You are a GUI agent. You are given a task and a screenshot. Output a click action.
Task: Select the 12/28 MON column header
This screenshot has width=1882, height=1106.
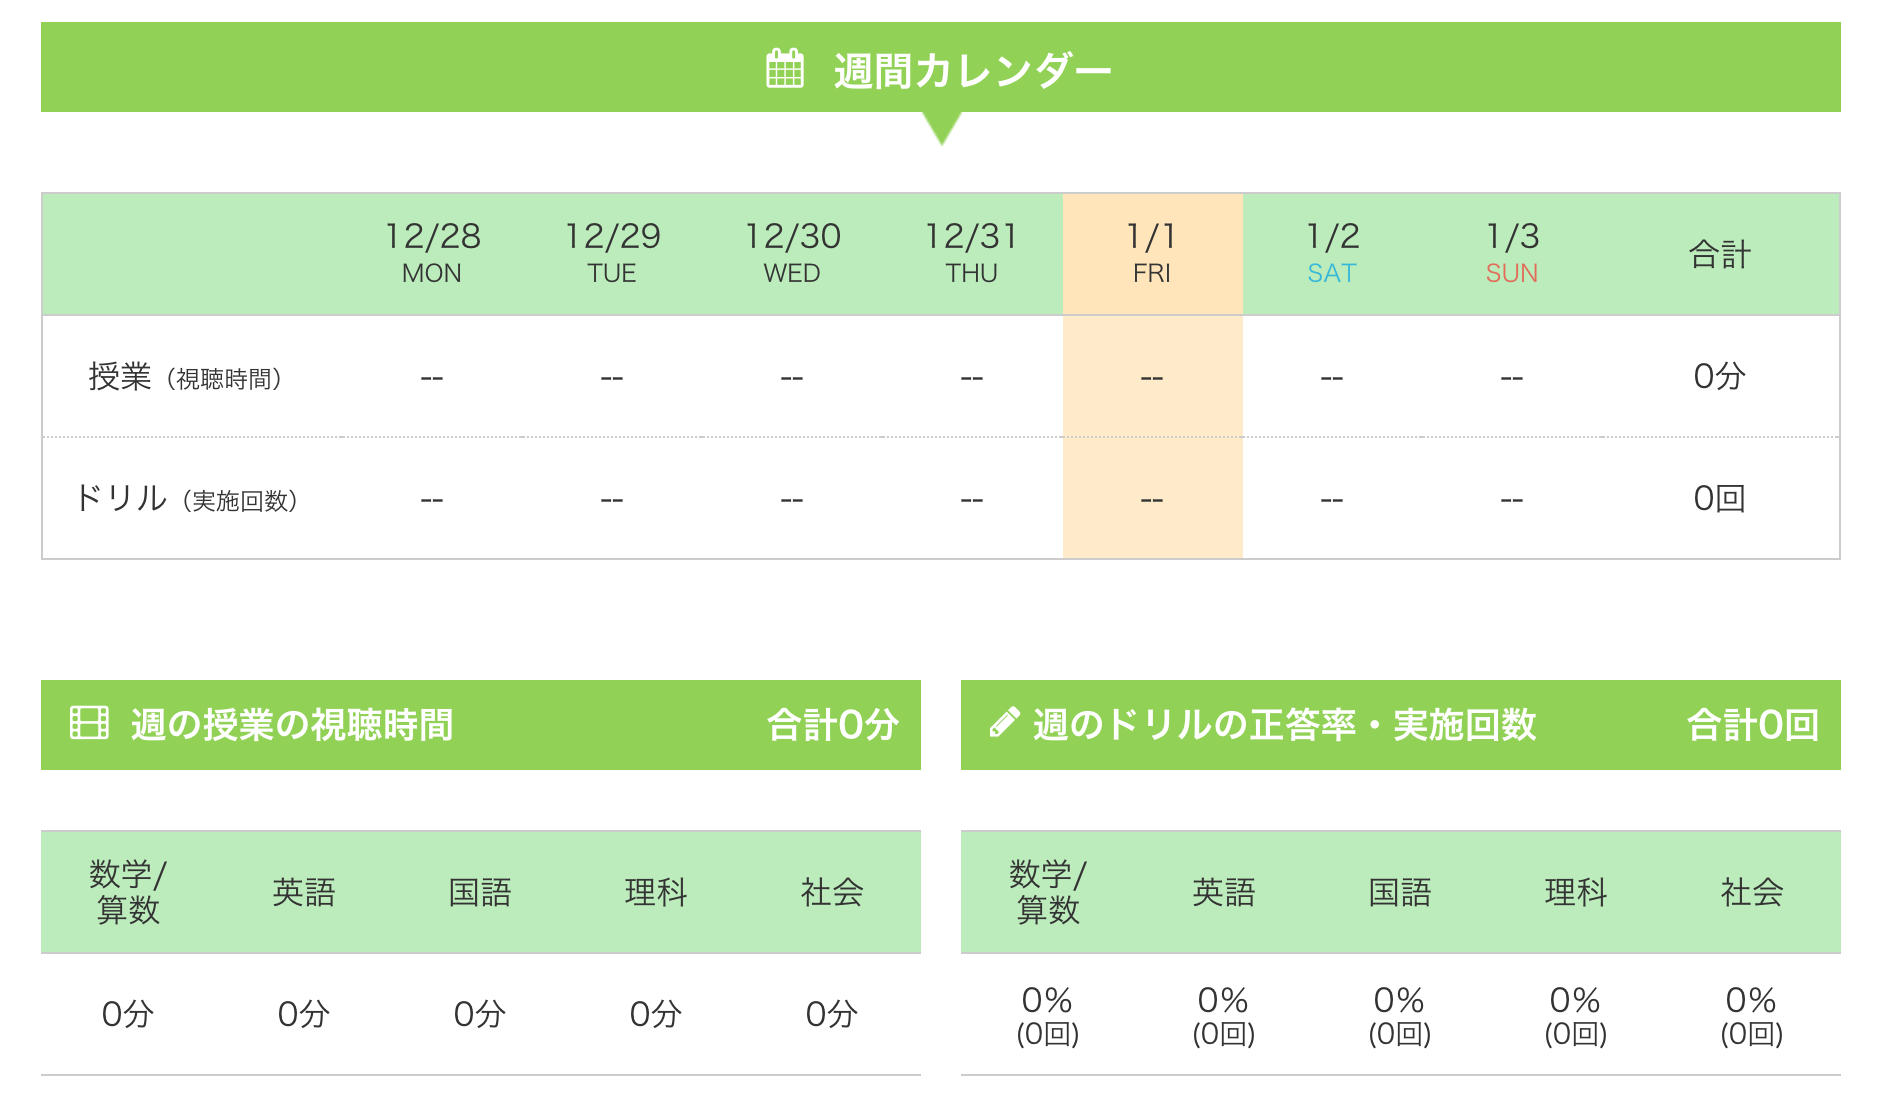[x=432, y=253]
